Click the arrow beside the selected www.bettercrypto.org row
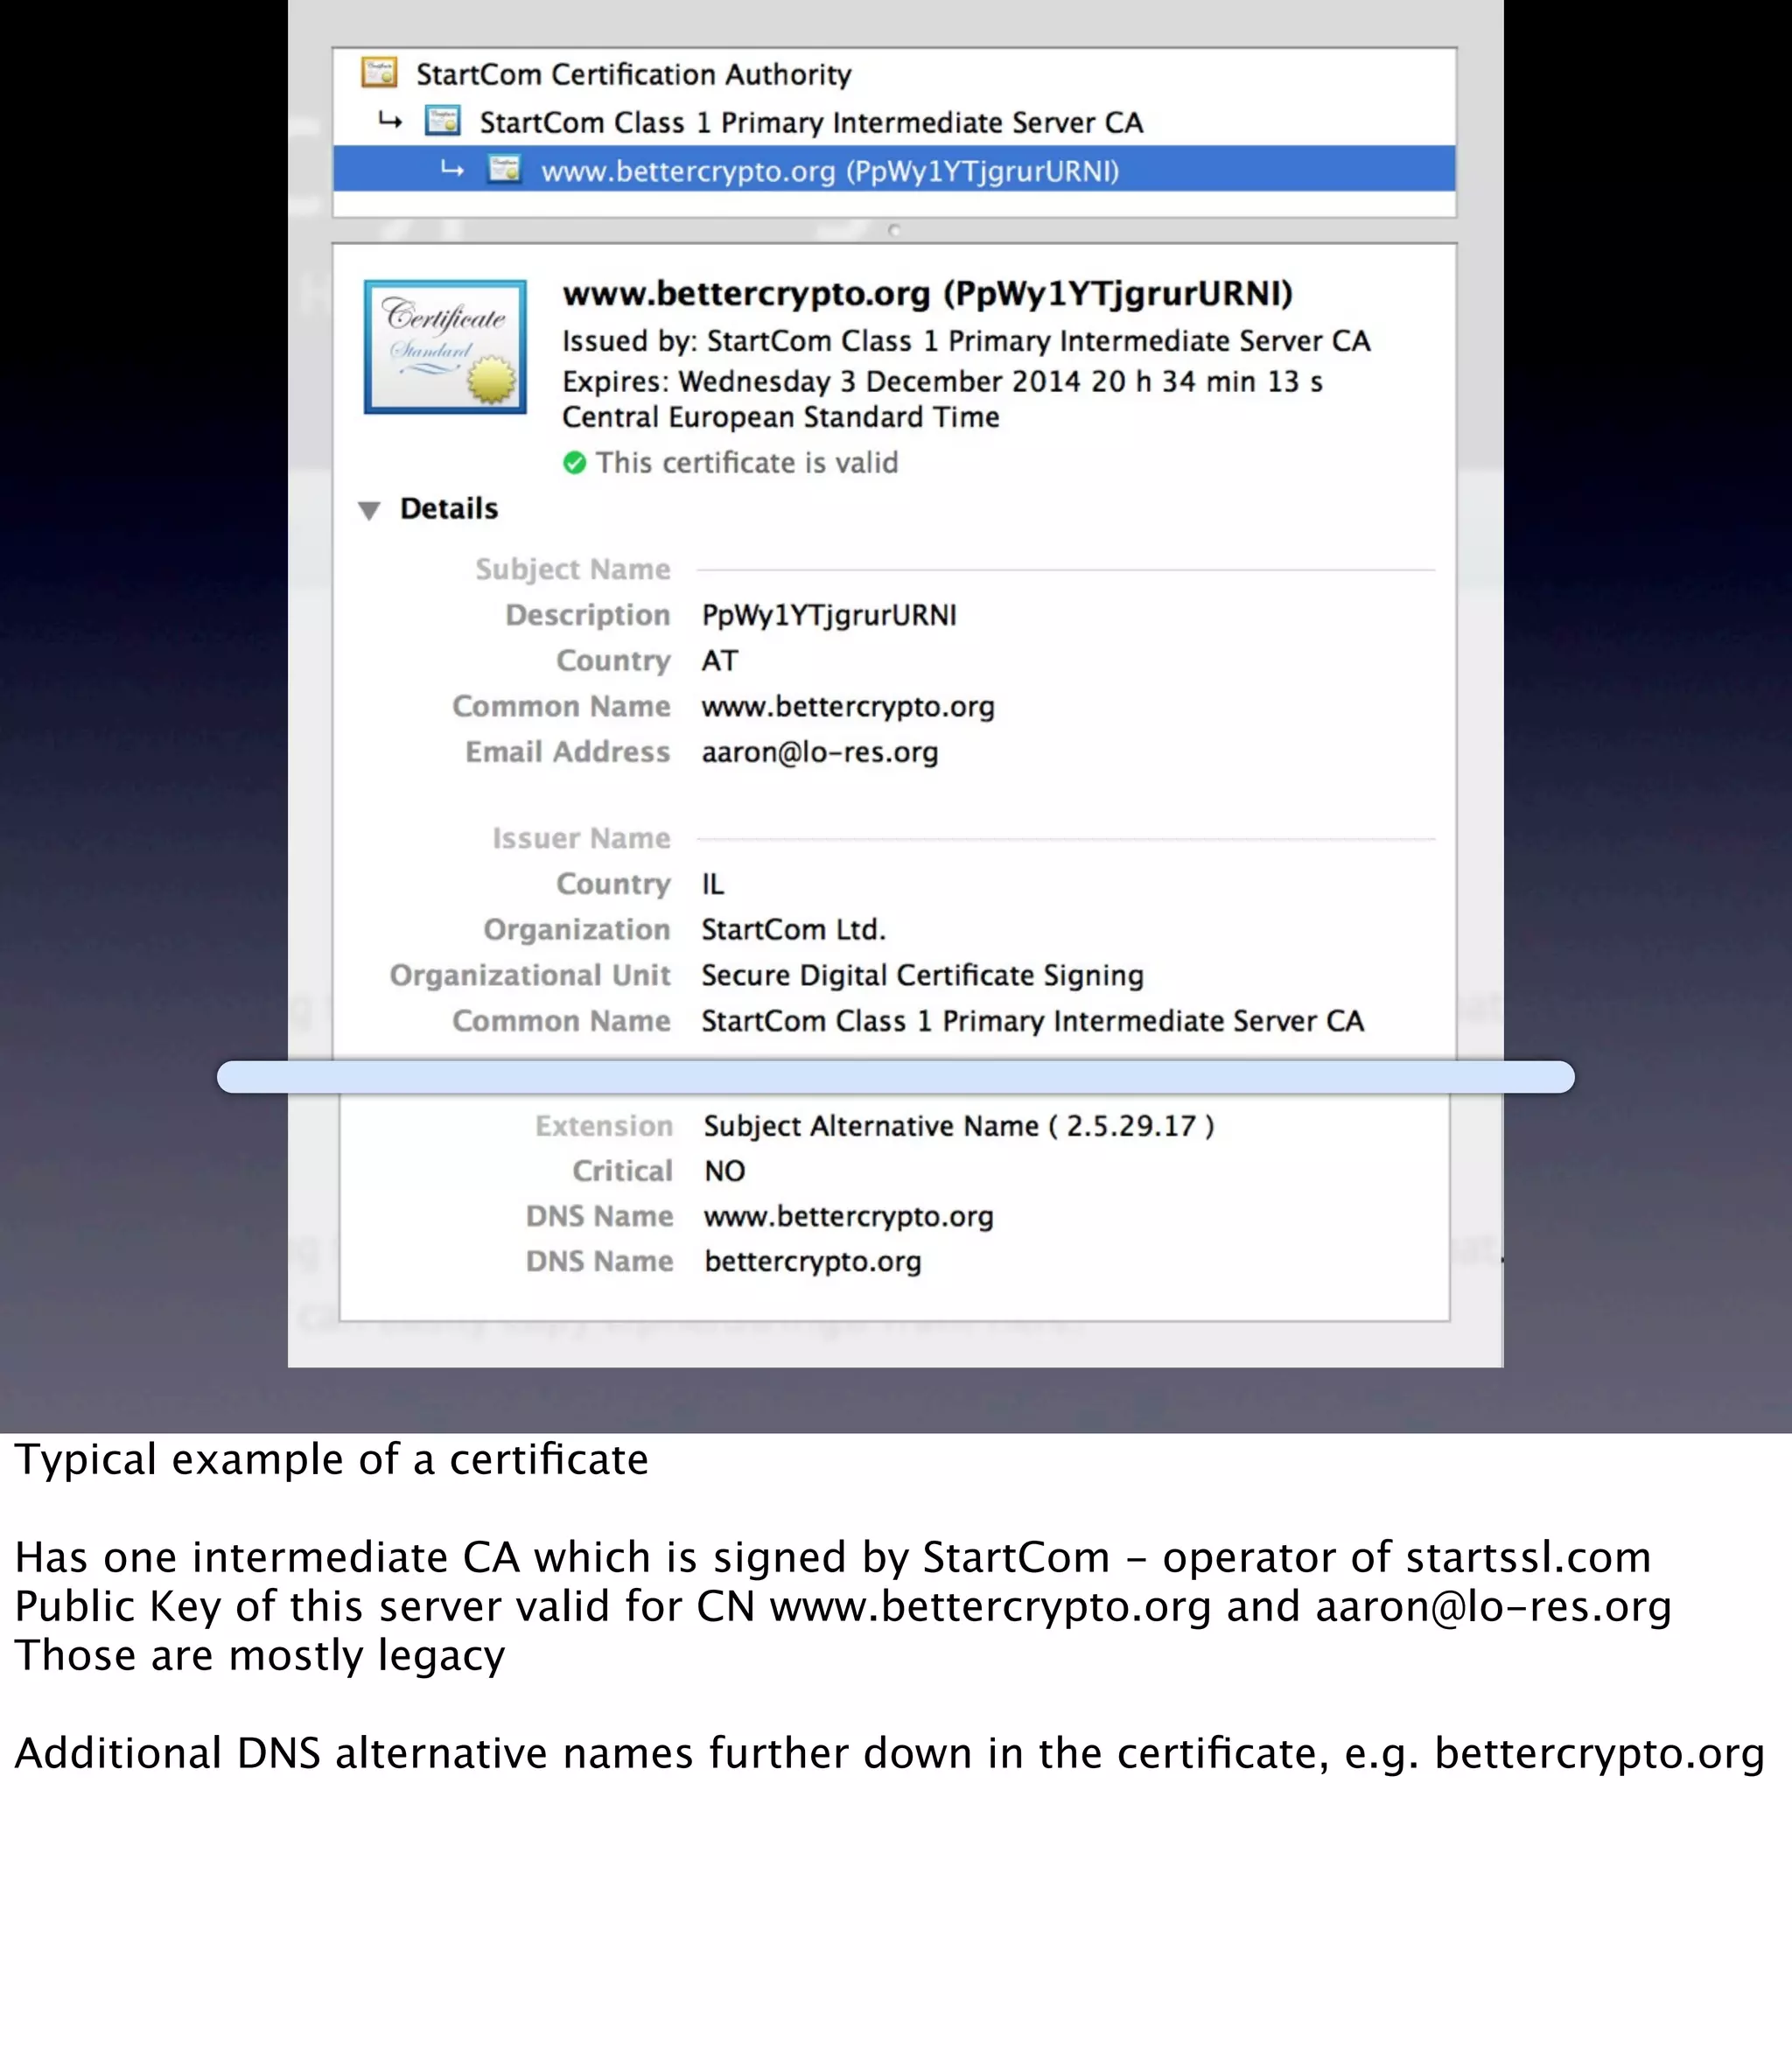1792x2070 pixels. tap(452, 170)
